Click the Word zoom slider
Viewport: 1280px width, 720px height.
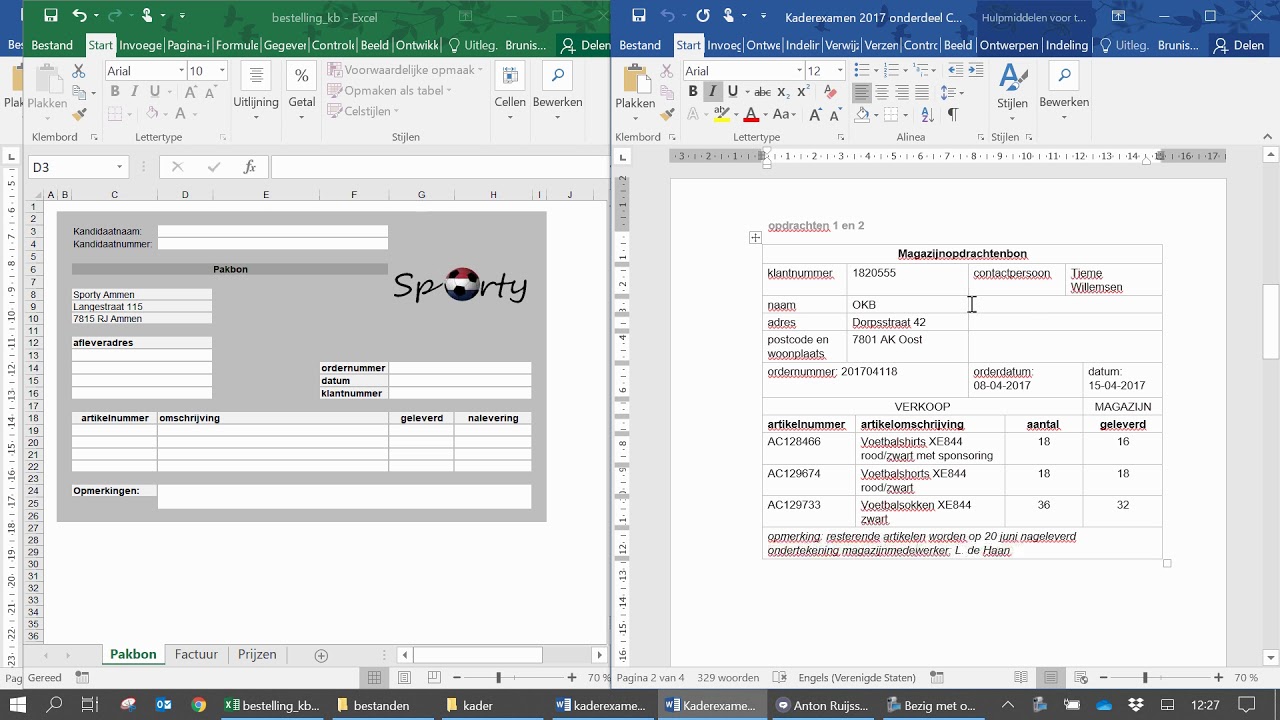pos(1145,678)
